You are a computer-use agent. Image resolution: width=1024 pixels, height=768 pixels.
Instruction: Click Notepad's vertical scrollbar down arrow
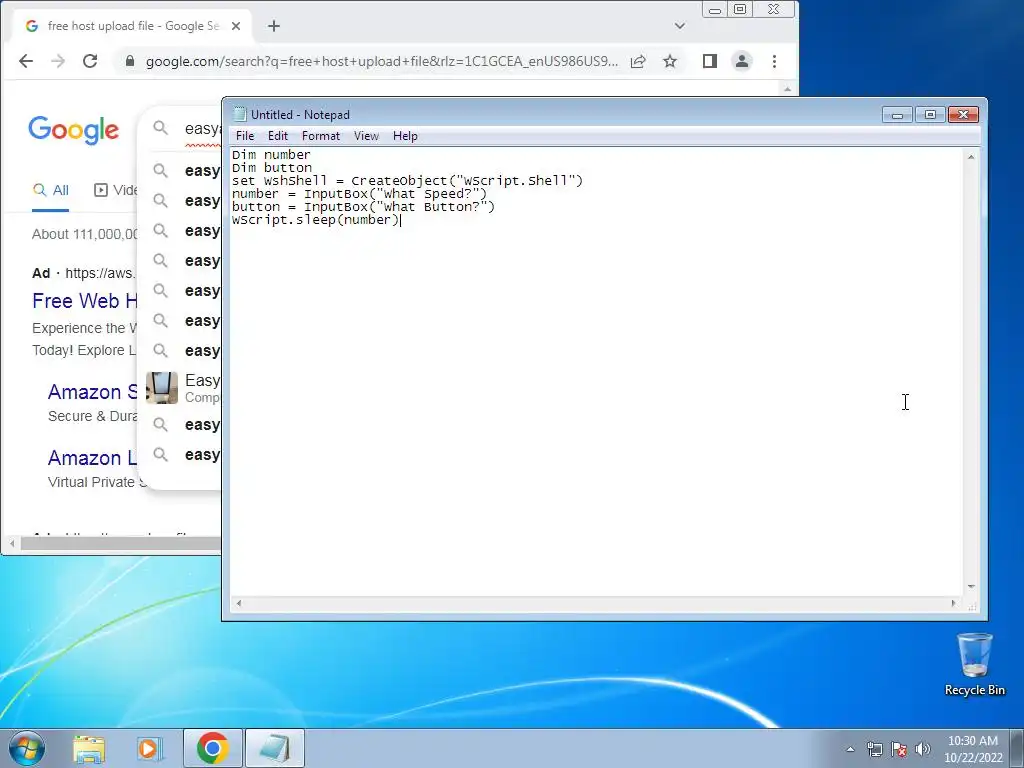(x=971, y=586)
